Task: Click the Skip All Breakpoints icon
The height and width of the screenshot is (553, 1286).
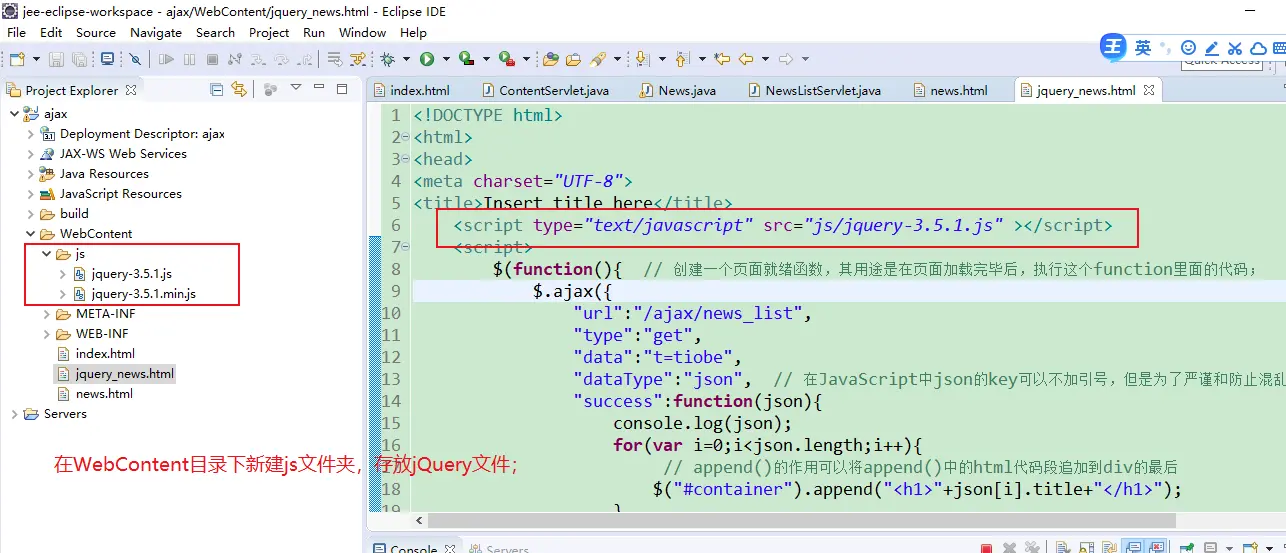Action: click(134, 60)
